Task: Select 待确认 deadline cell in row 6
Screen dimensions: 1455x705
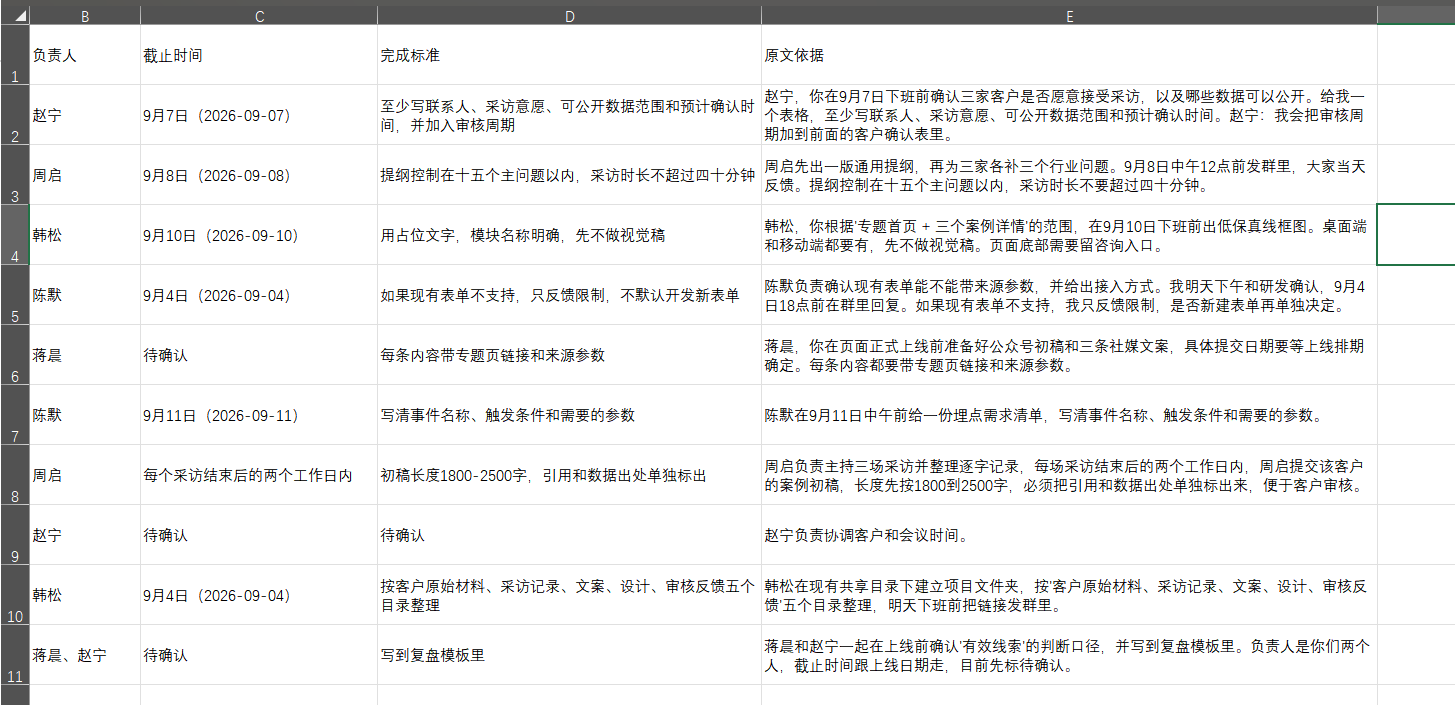Action: click(x=259, y=355)
